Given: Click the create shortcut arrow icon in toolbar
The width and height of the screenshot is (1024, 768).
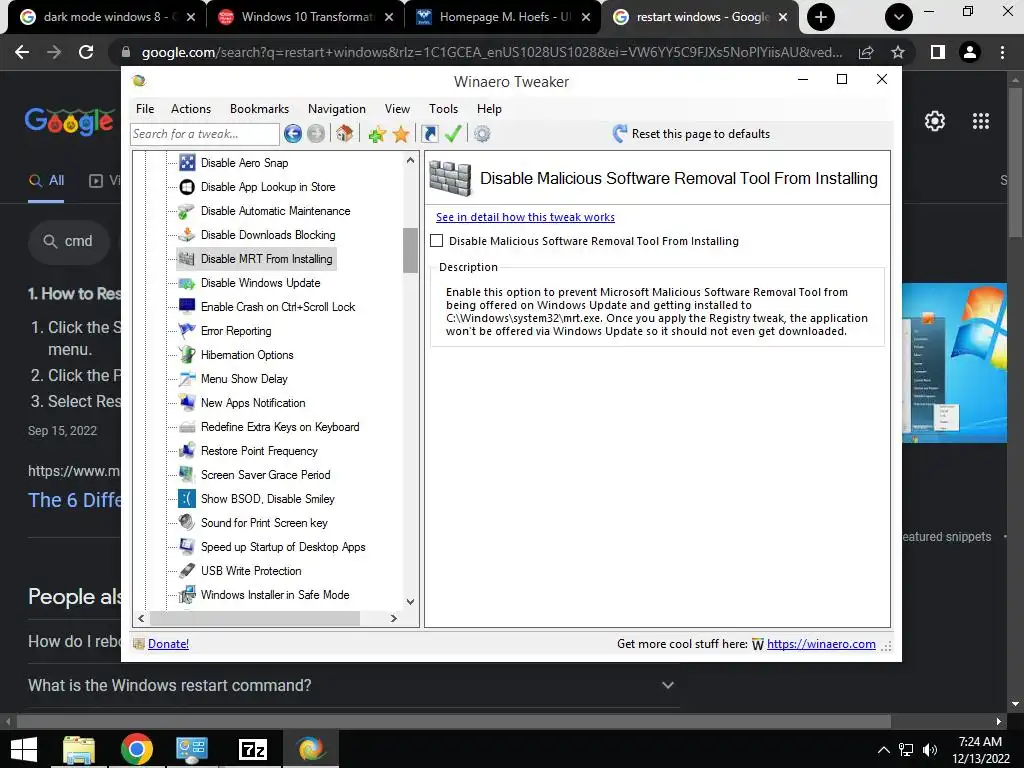Looking at the screenshot, I should point(430,134).
